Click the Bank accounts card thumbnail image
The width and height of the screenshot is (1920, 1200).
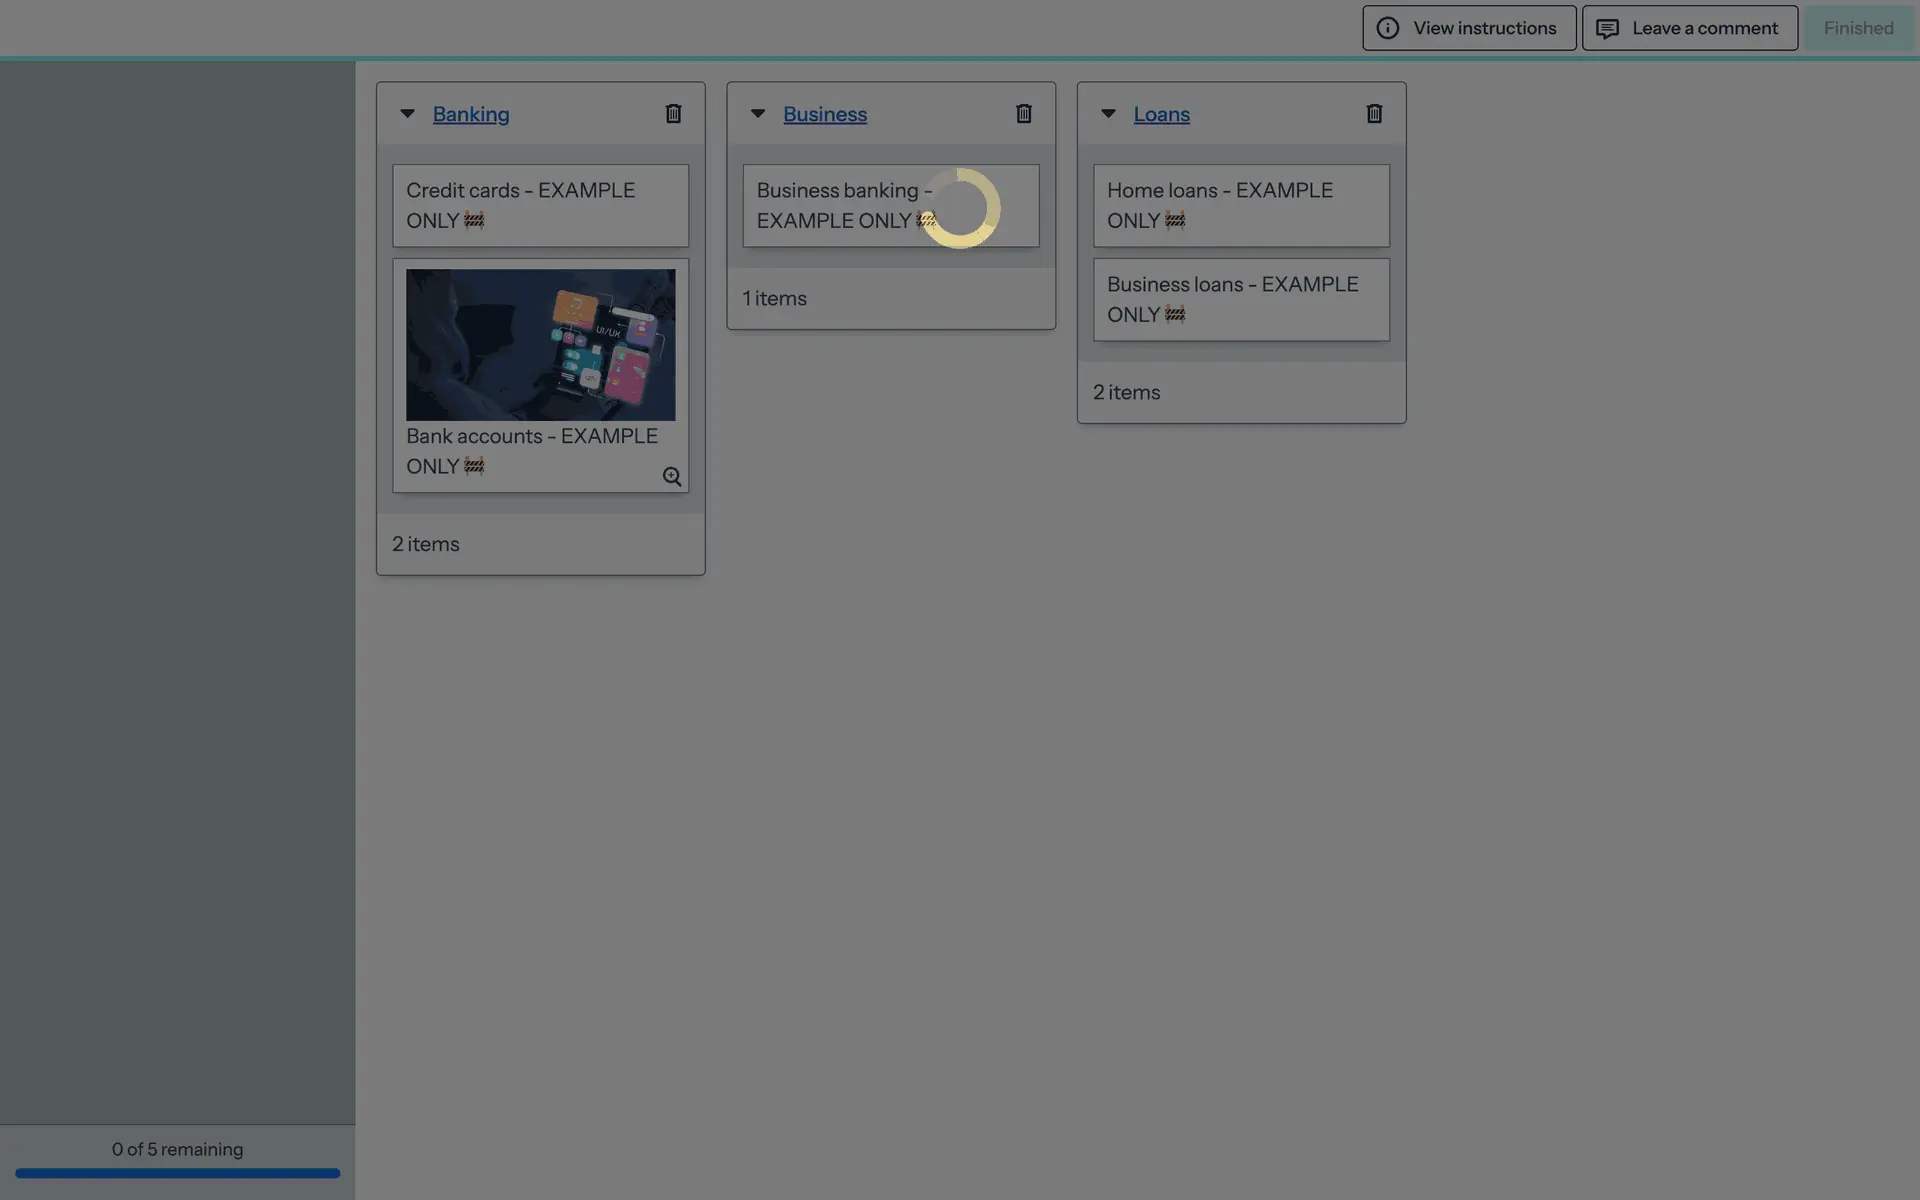(540, 344)
